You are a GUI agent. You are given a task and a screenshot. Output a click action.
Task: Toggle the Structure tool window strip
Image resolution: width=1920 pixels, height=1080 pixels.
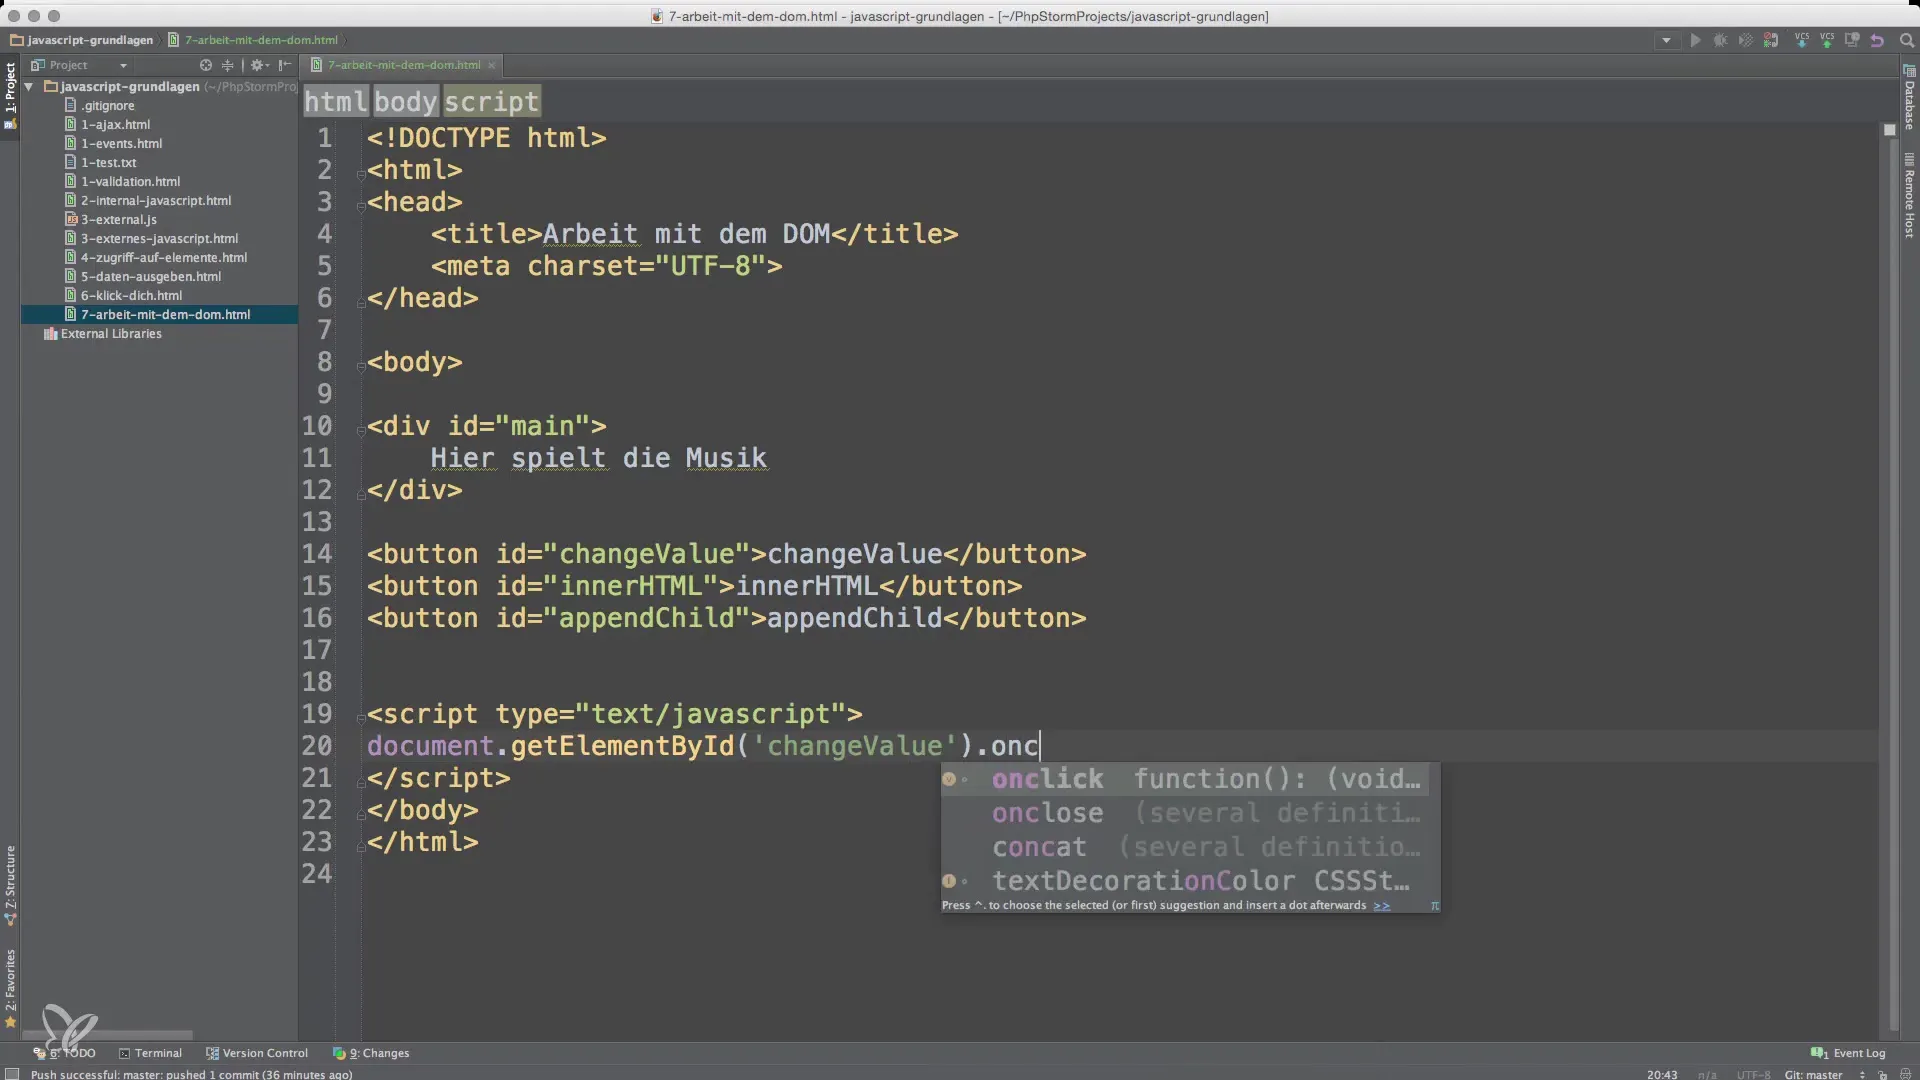point(10,885)
